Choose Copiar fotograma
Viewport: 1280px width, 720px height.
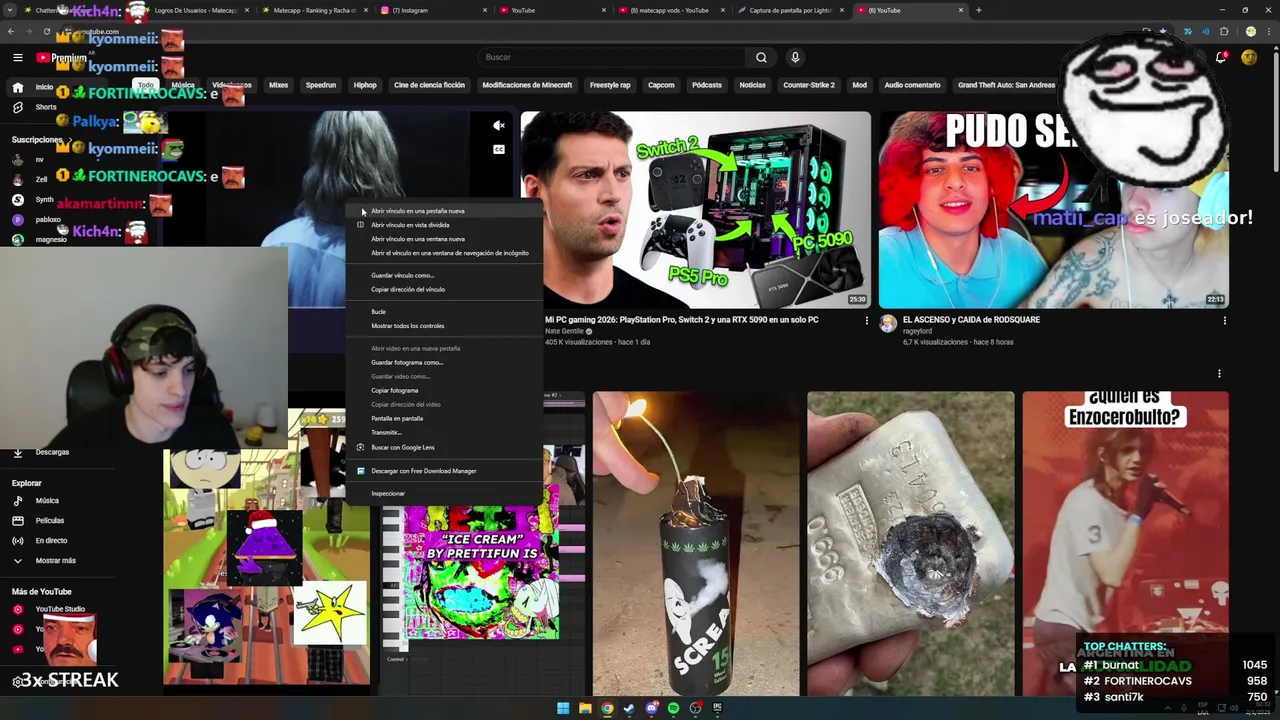click(445, 390)
